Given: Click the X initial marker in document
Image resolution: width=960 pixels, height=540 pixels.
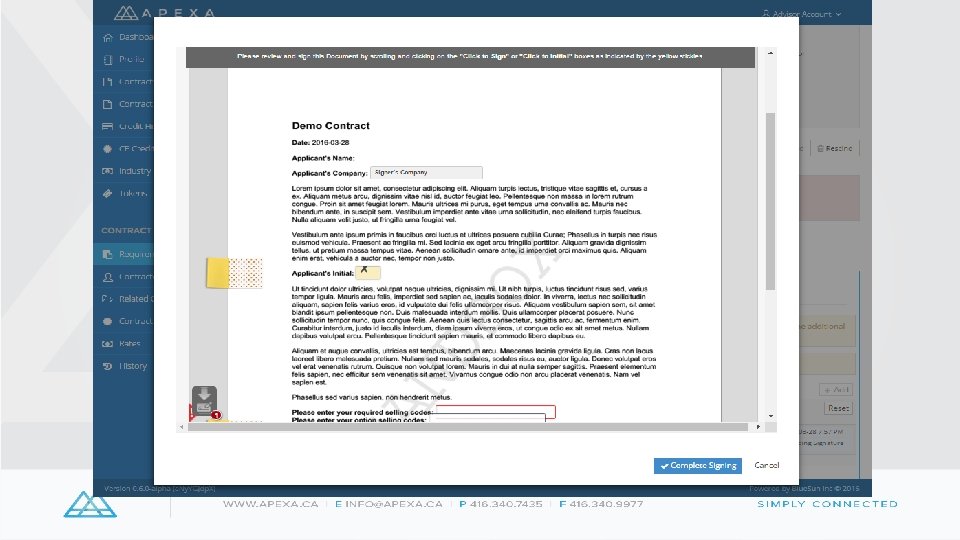Looking at the screenshot, I should (x=364, y=269).
